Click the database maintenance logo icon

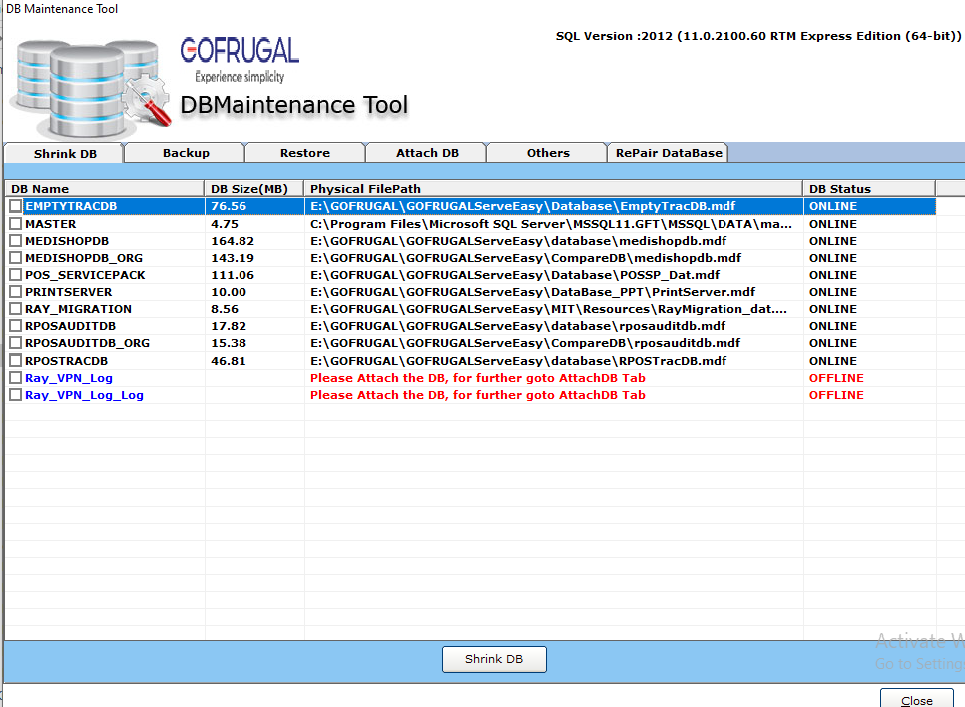point(92,89)
